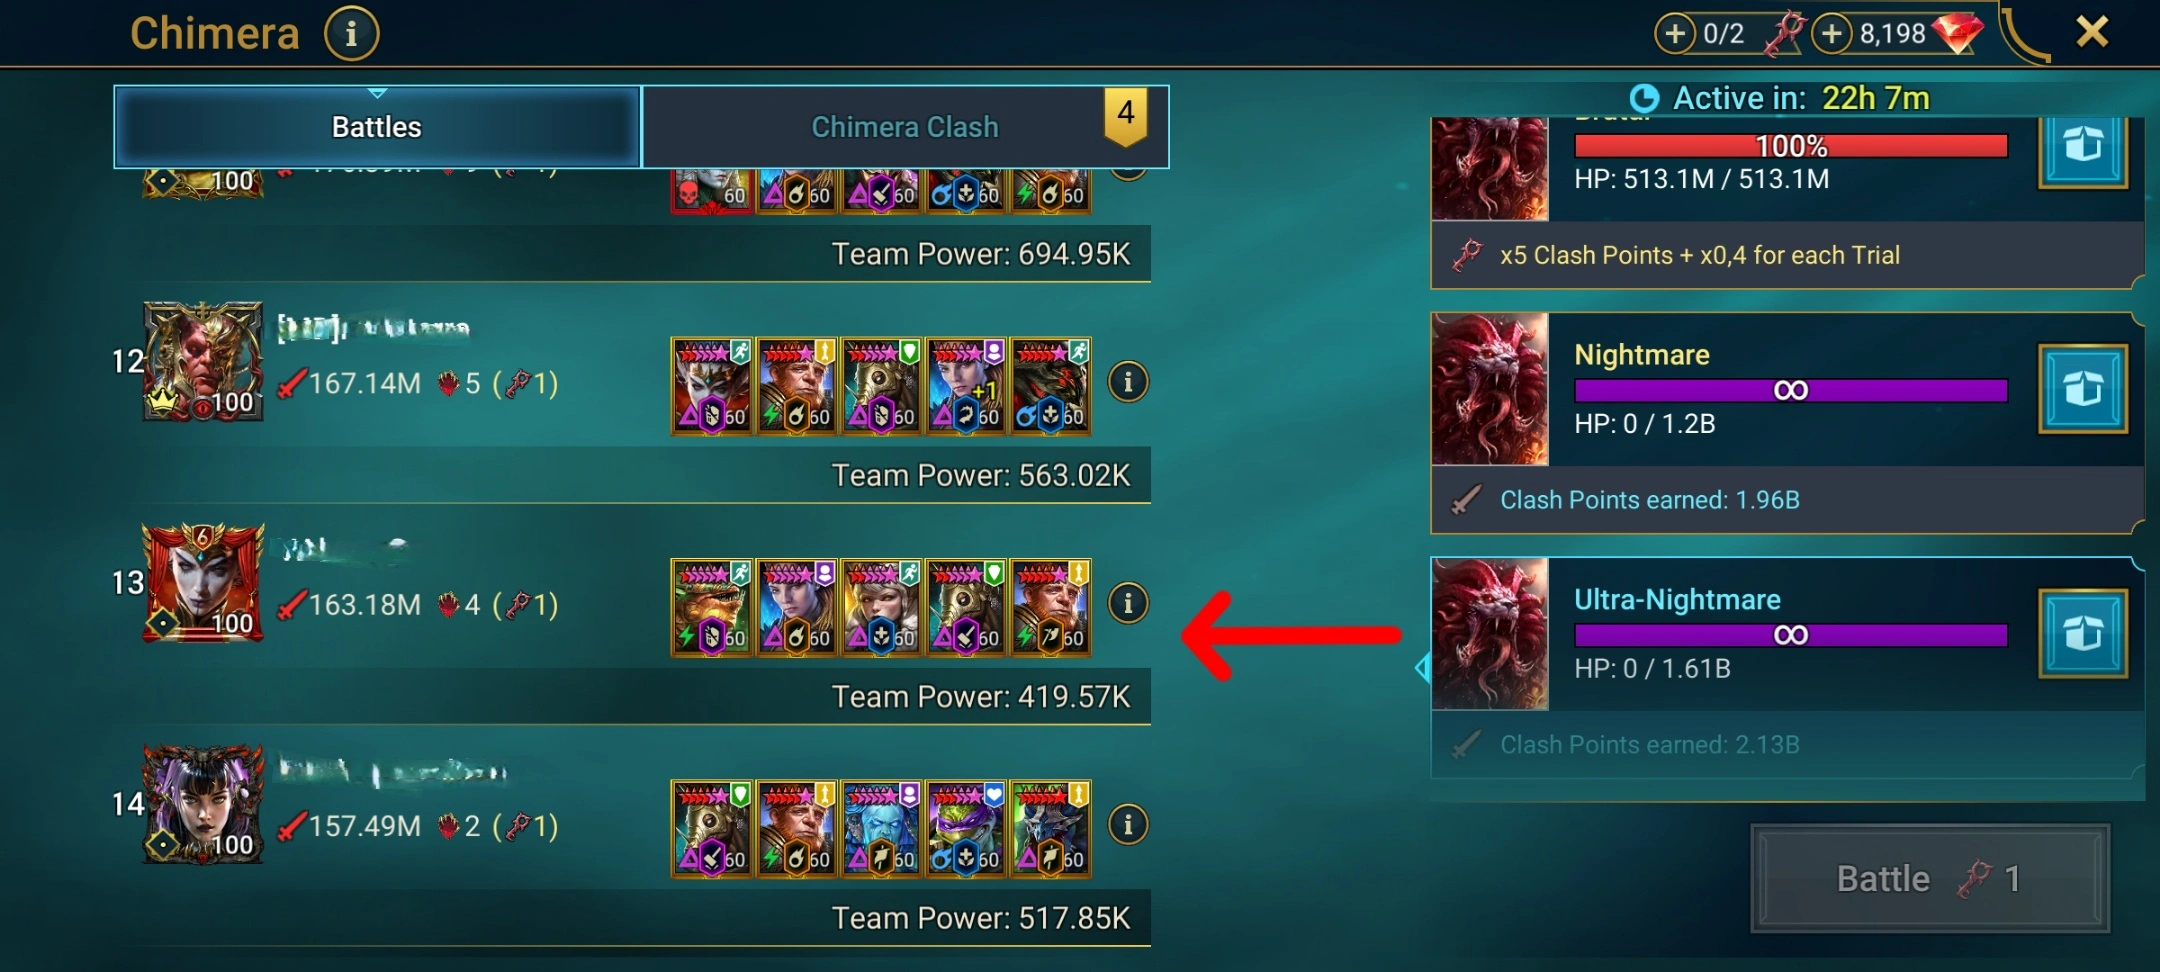
Task: Add more gems with plus button
Action: click(1832, 33)
